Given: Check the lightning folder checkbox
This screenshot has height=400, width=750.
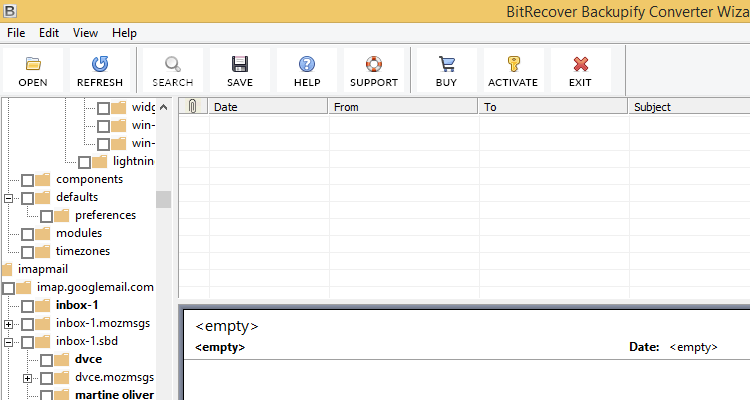Looking at the screenshot, I should tap(85, 162).
